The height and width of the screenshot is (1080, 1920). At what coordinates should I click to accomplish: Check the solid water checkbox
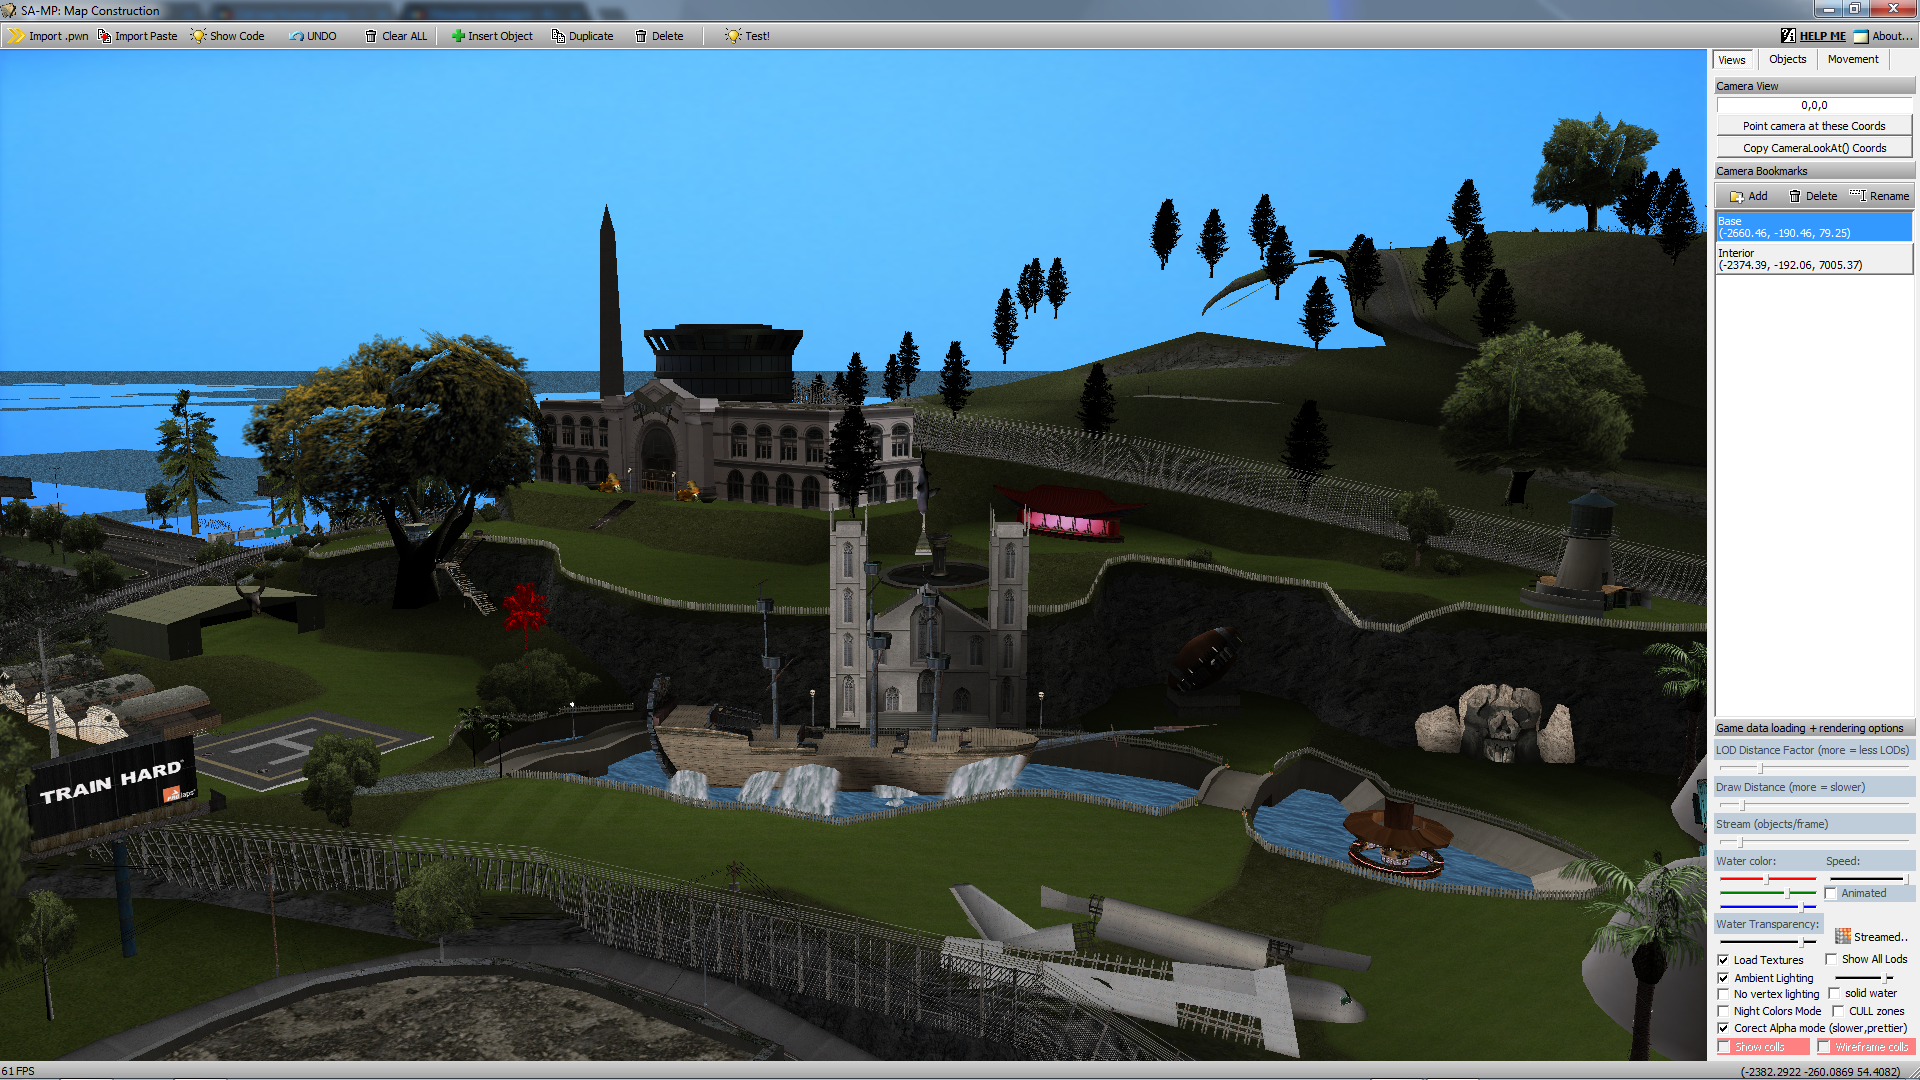point(1834,993)
